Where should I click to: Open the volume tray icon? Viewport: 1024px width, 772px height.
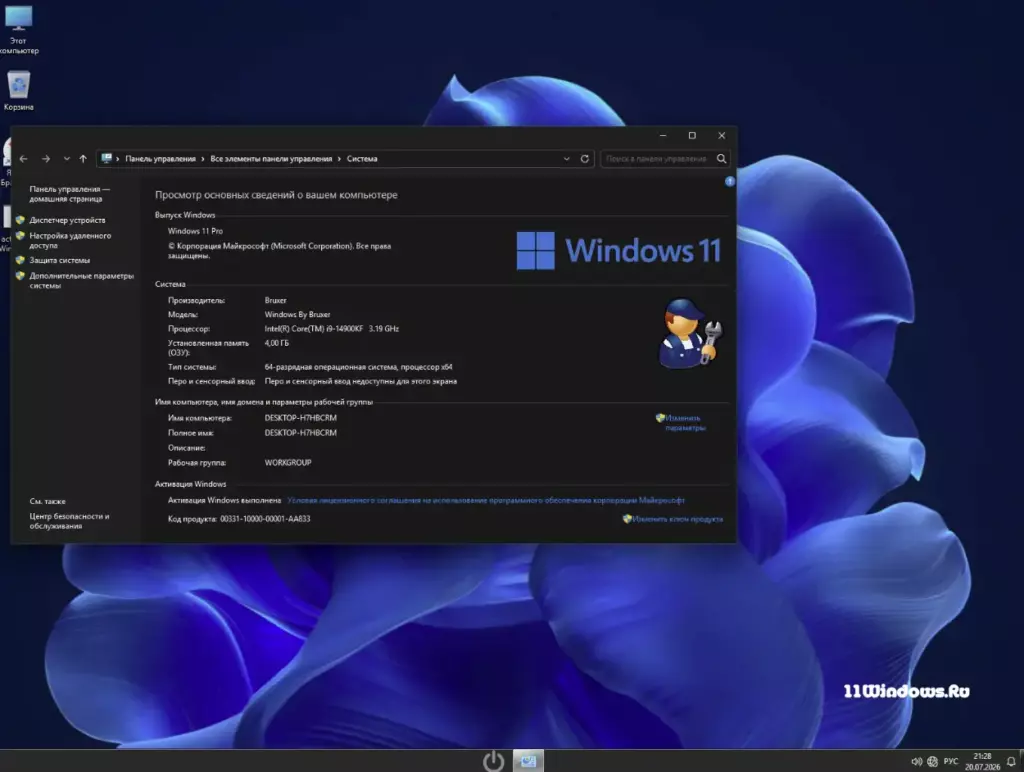916,762
